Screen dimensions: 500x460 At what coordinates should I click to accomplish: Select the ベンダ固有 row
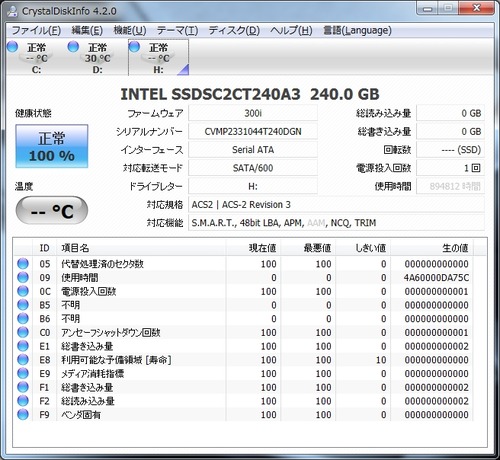tap(243, 415)
